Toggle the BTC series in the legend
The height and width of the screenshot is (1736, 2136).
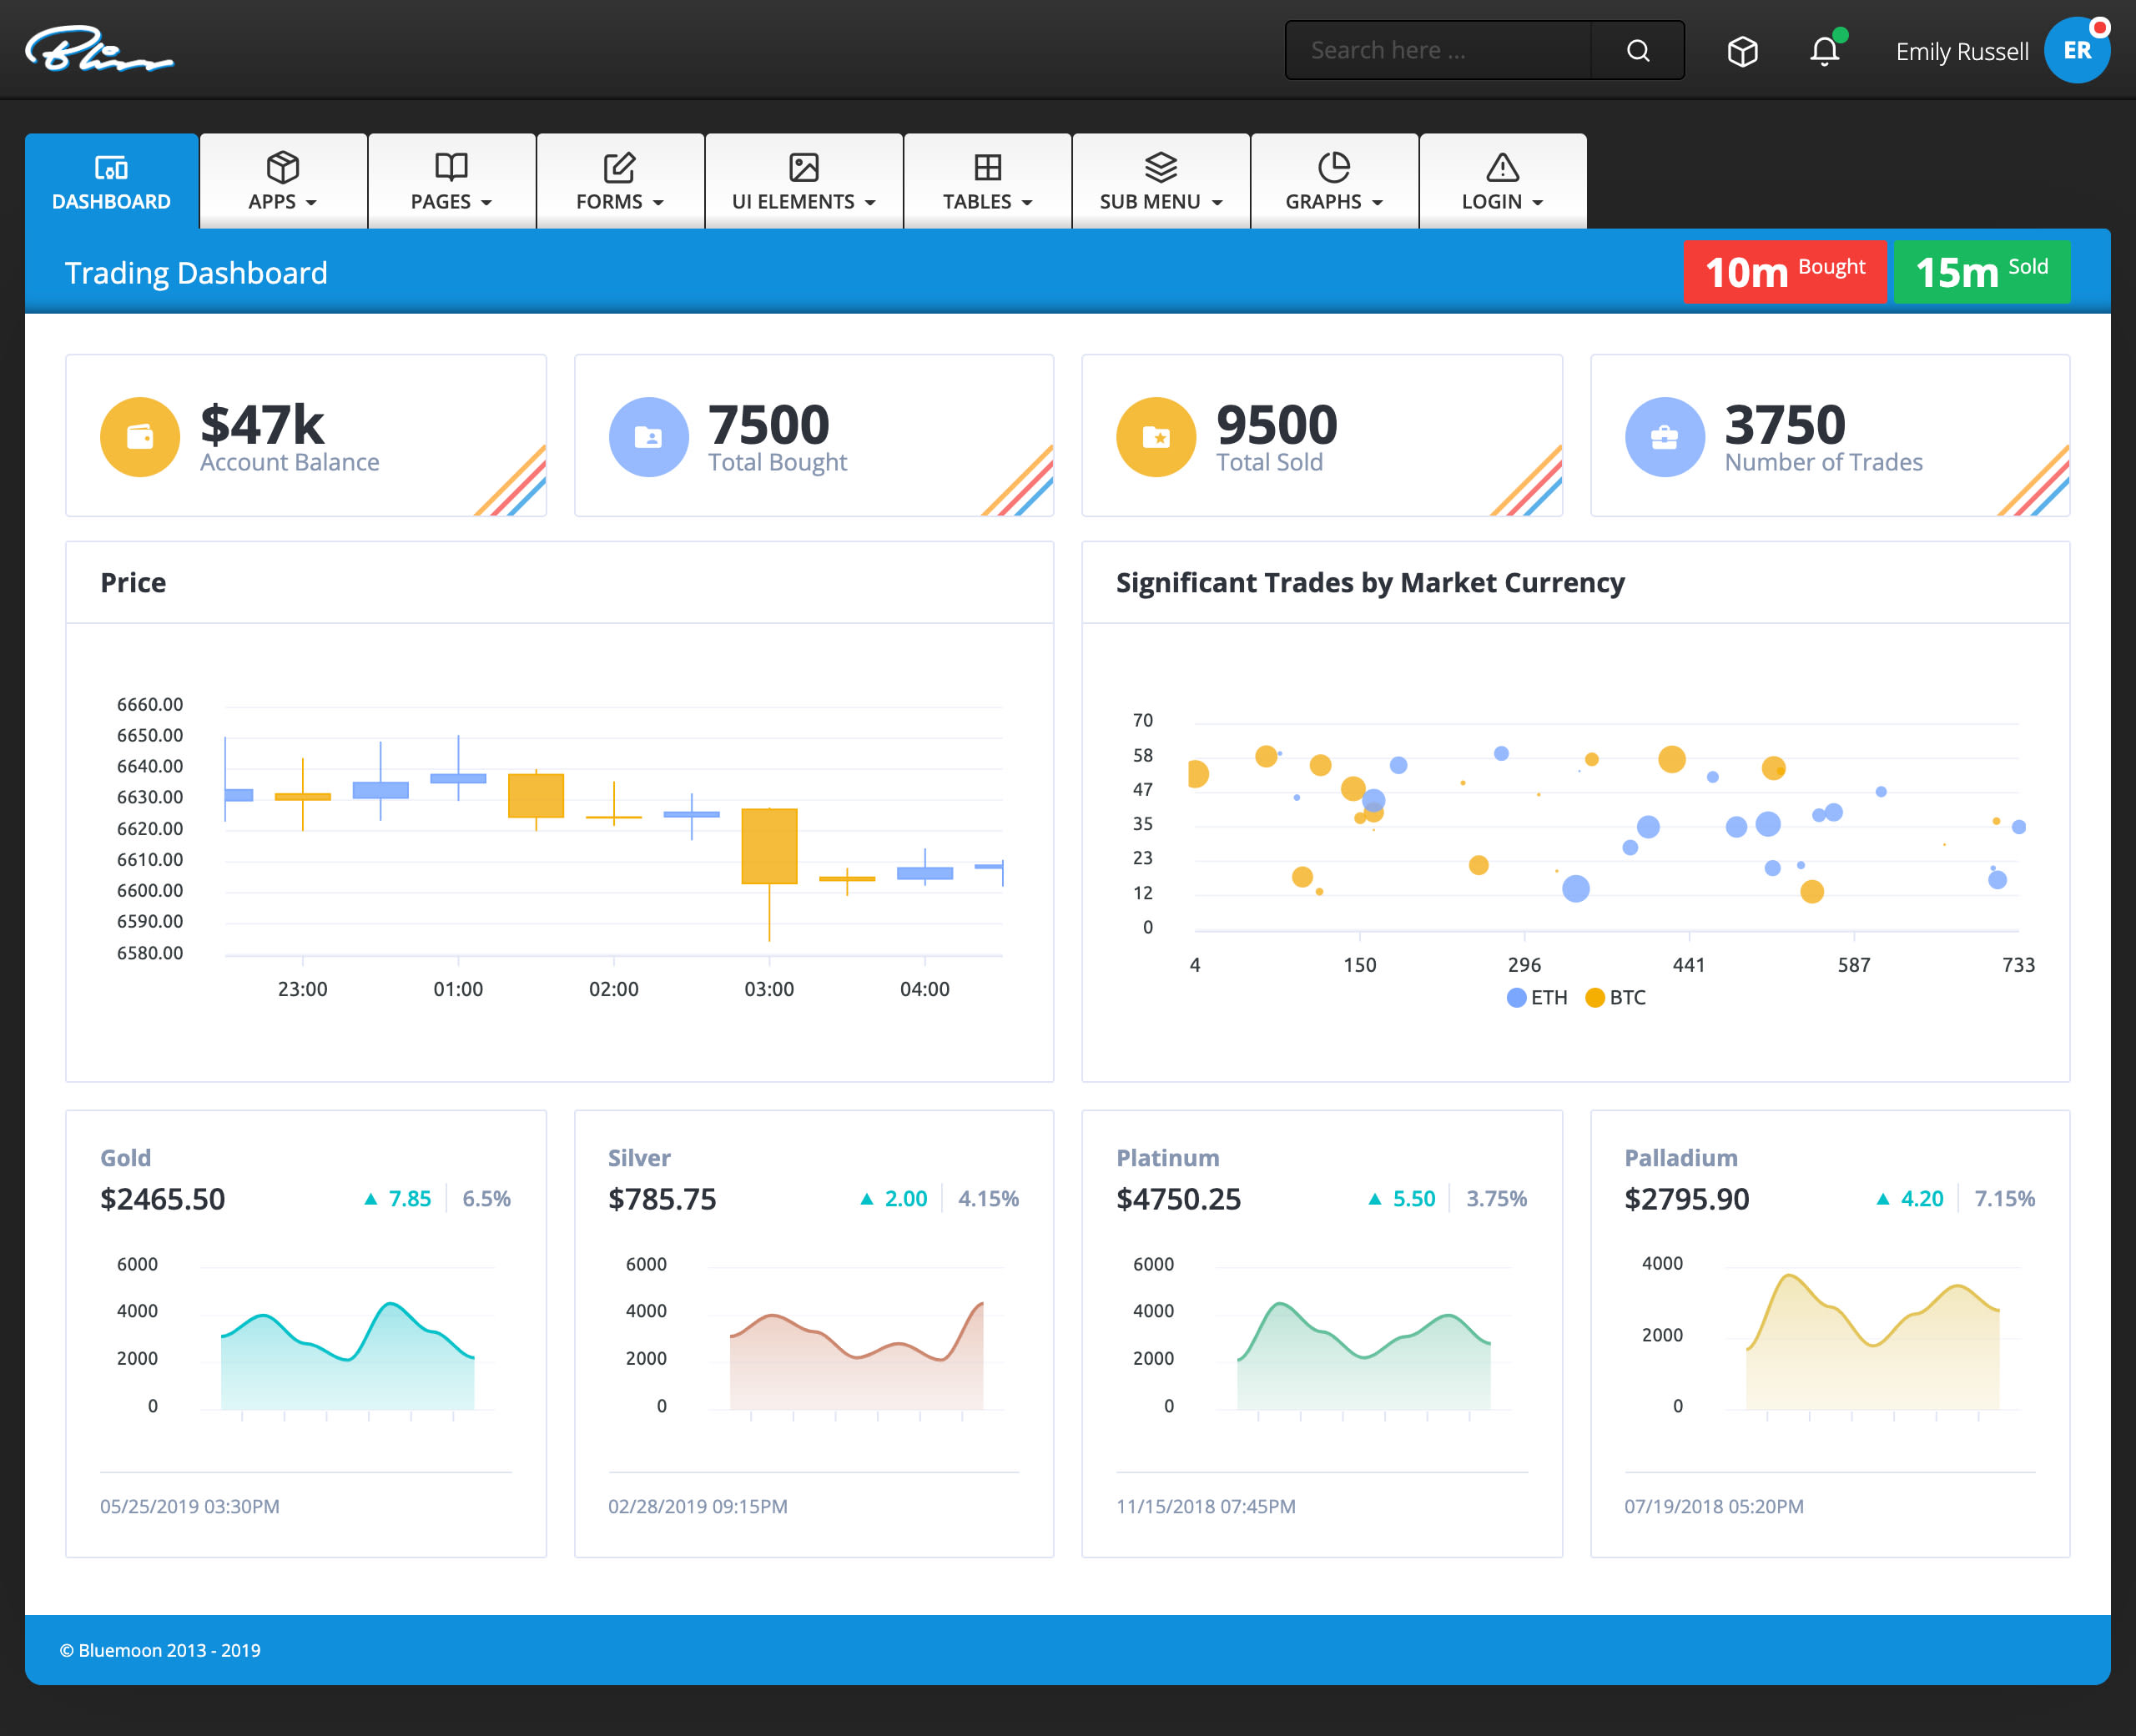coord(1617,997)
